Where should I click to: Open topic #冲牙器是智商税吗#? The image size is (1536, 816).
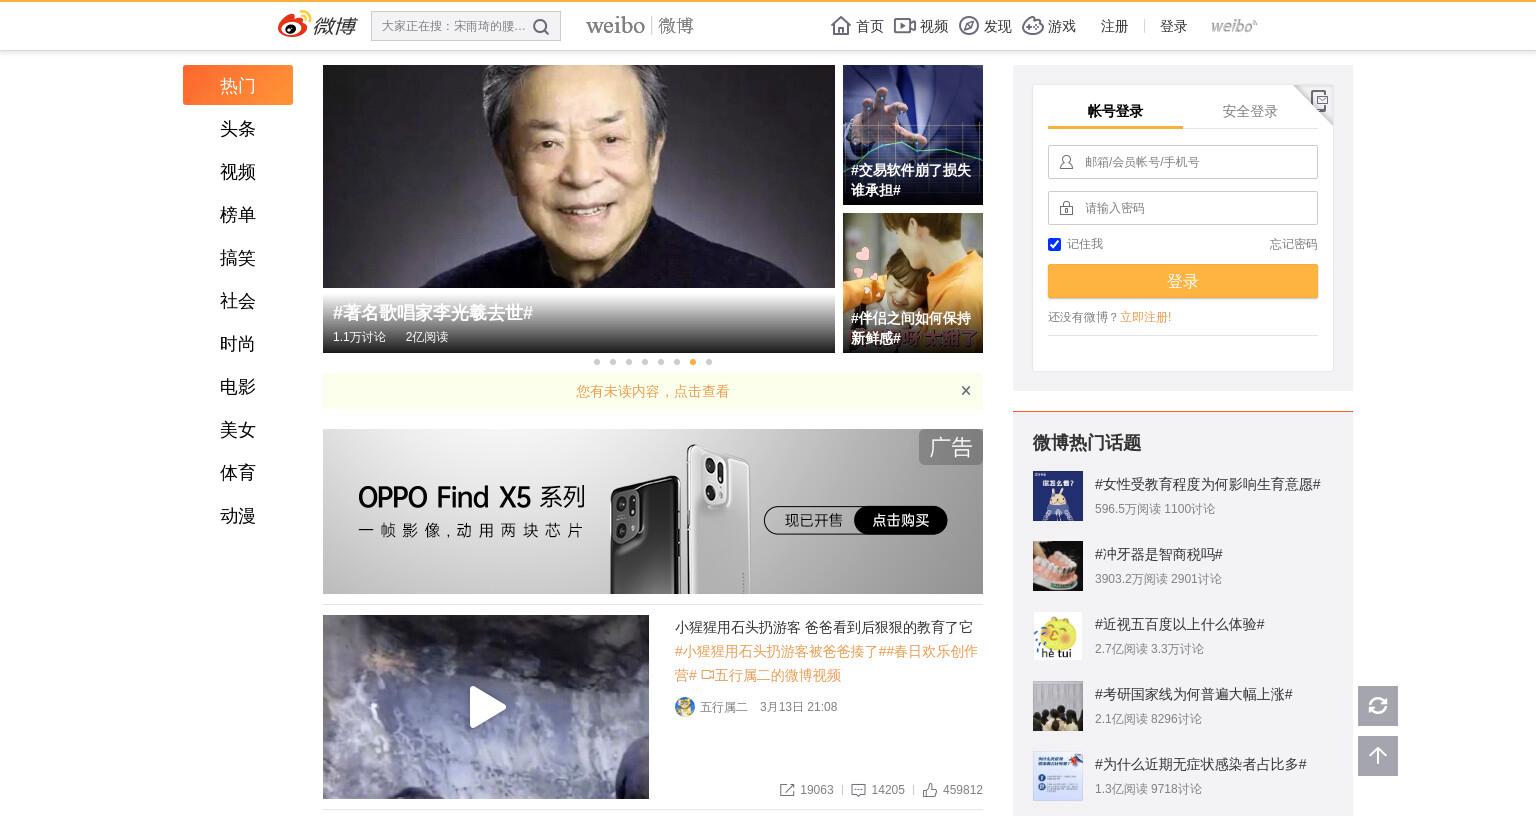(1158, 554)
